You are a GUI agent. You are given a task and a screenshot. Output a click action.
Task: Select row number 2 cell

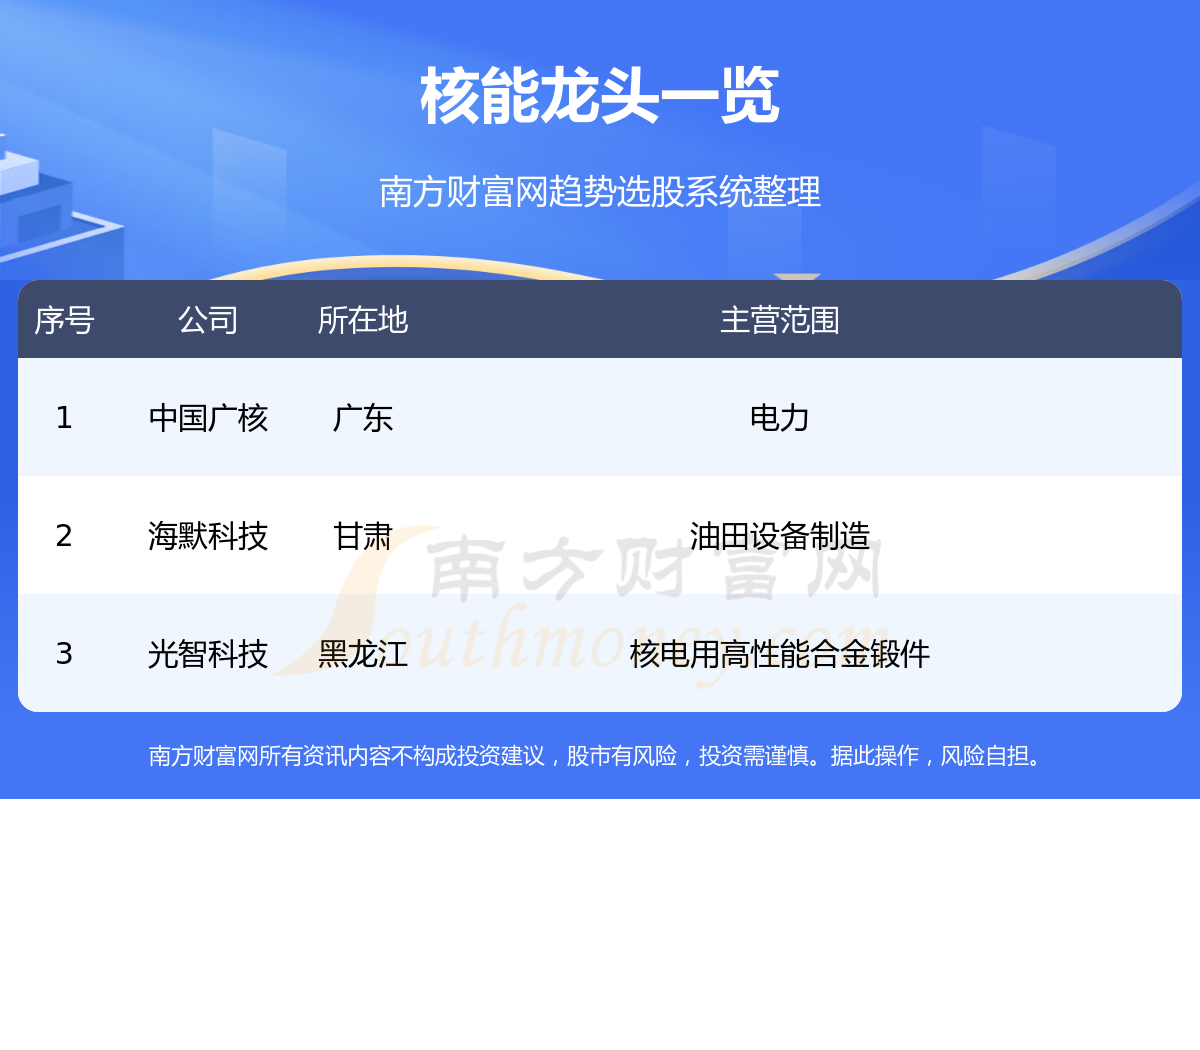(64, 536)
